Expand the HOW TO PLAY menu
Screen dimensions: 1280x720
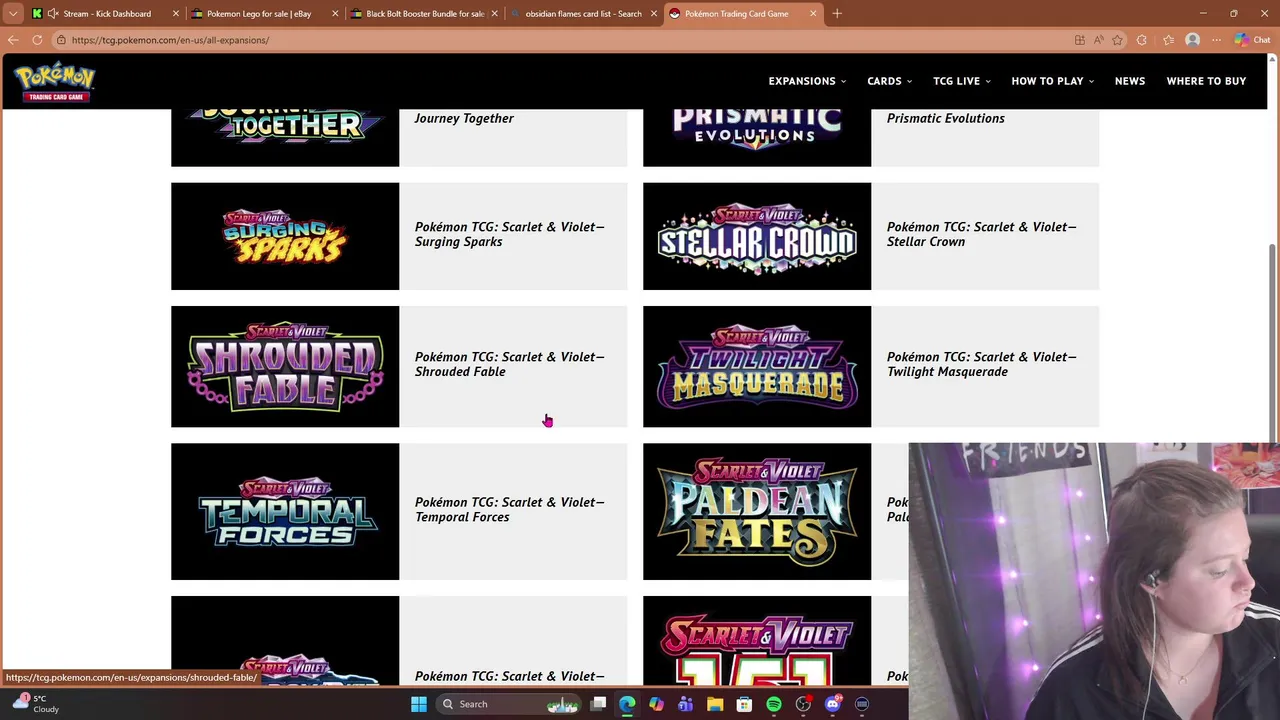click(x=1053, y=81)
